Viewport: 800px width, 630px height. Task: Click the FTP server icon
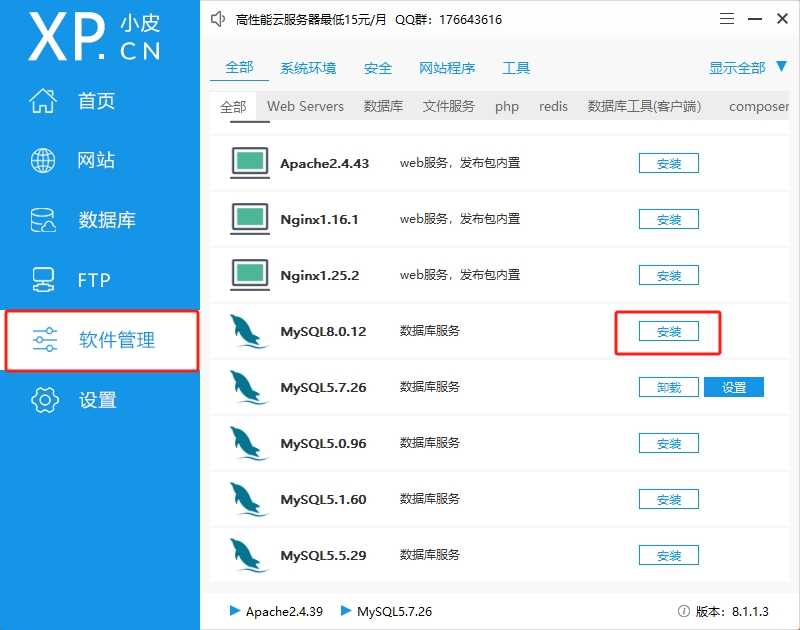[x=43, y=280]
